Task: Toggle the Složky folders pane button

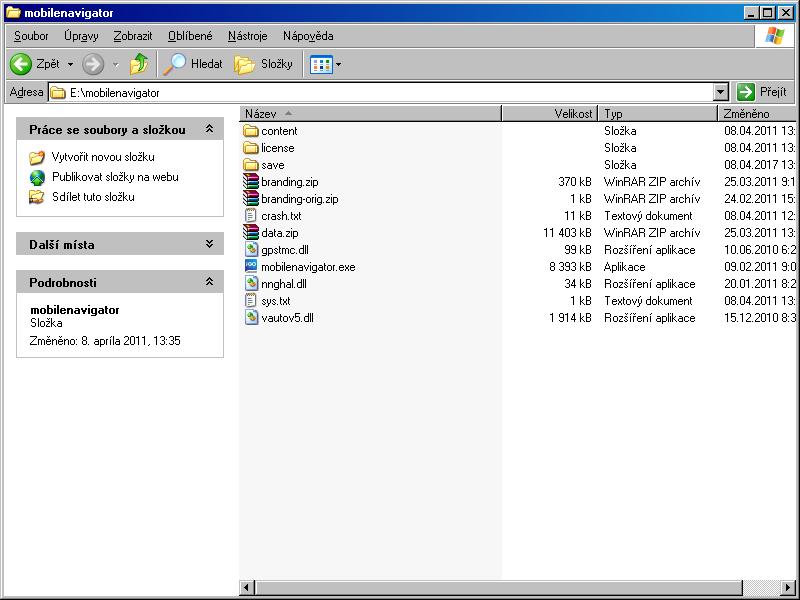Action: (263, 64)
